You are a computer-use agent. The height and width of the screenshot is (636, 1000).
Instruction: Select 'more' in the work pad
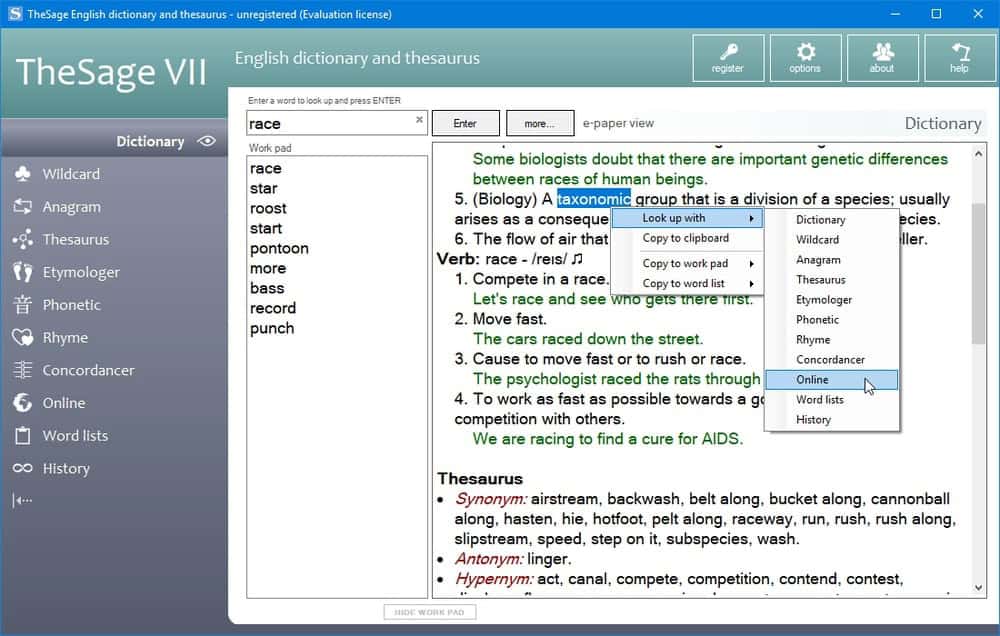coord(268,268)
